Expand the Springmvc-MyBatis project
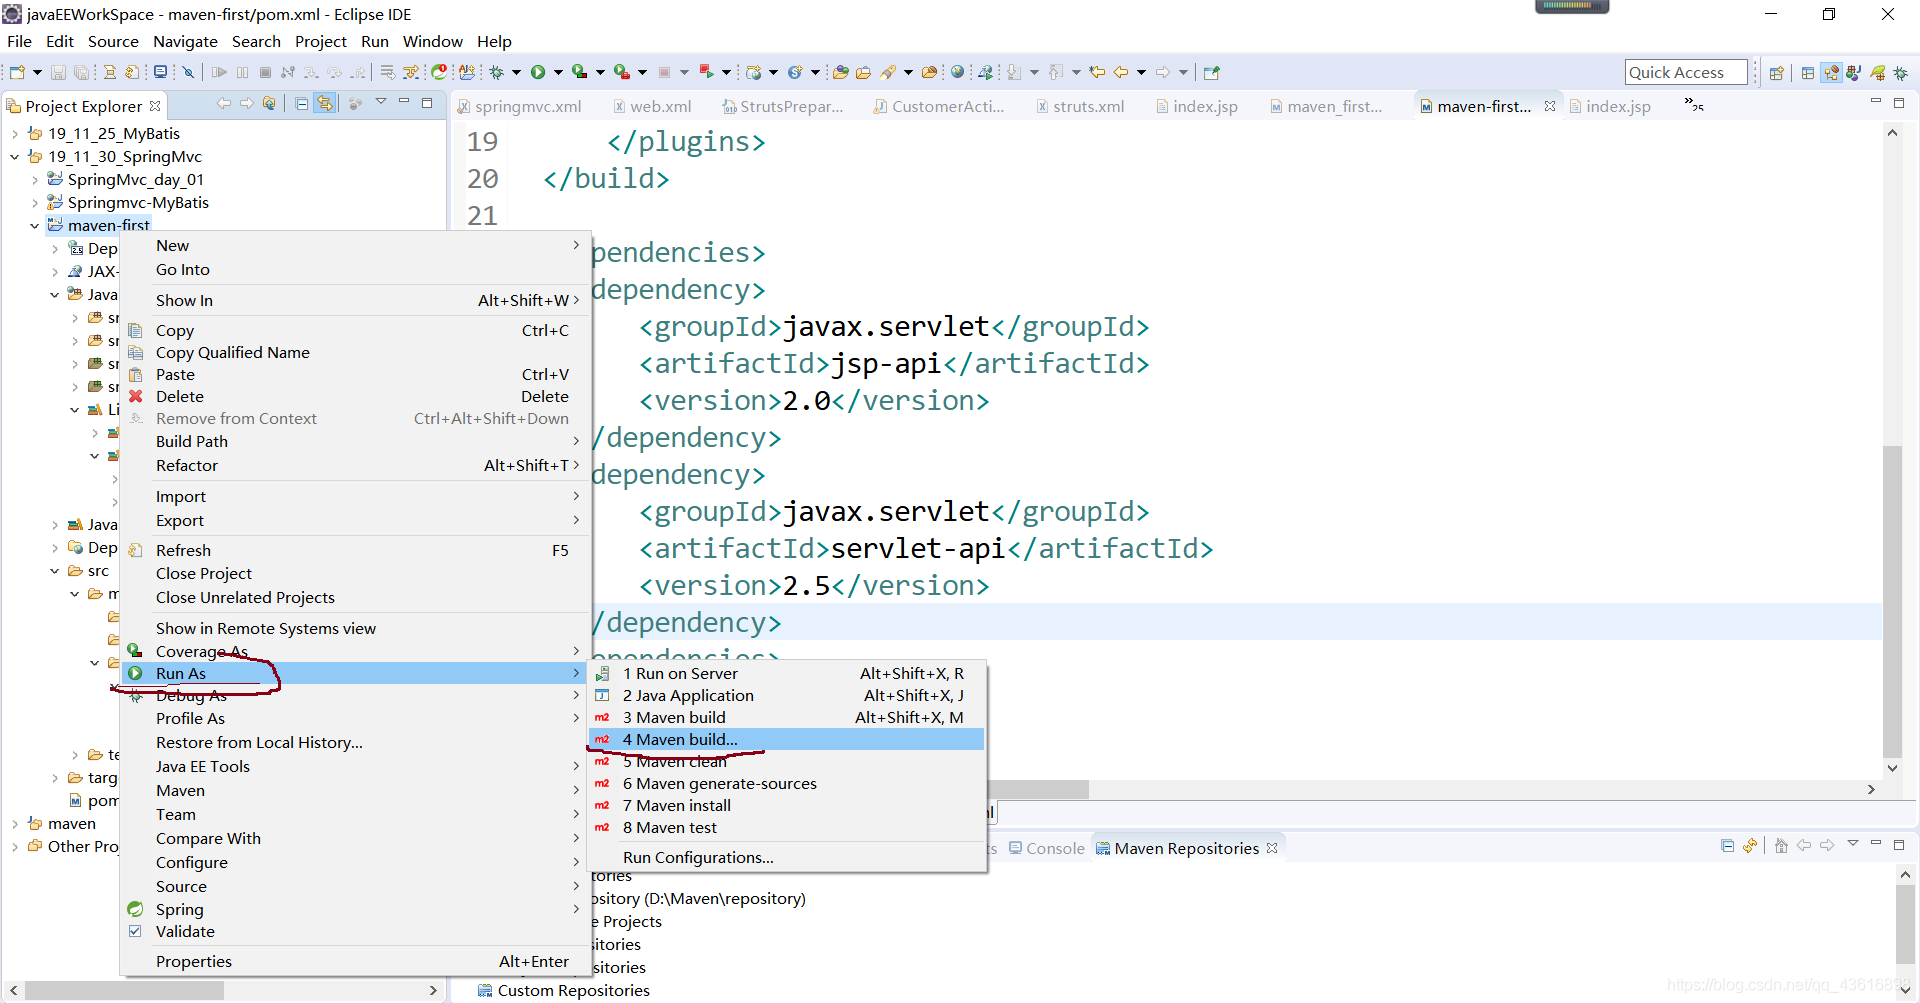This screenshot has height=1003, width=1920. coord(35,203)
